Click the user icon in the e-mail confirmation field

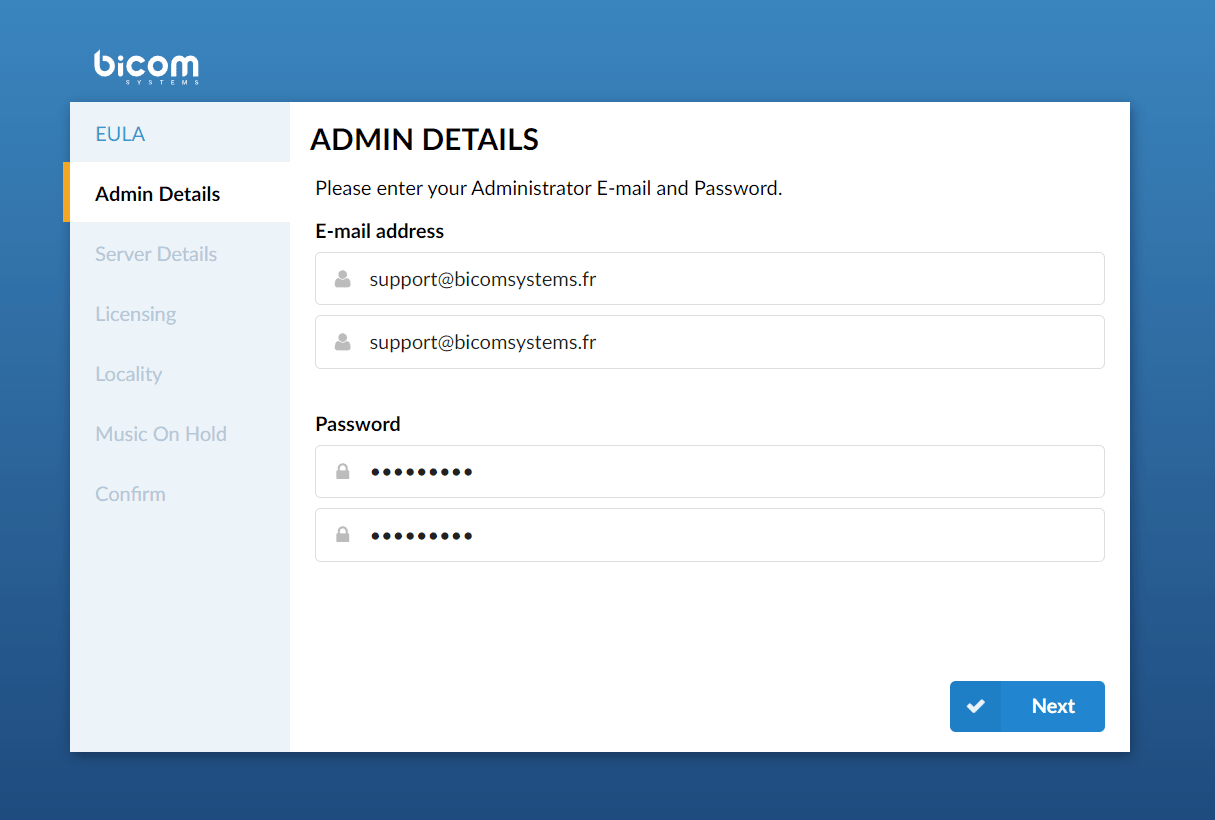point(342,342)
